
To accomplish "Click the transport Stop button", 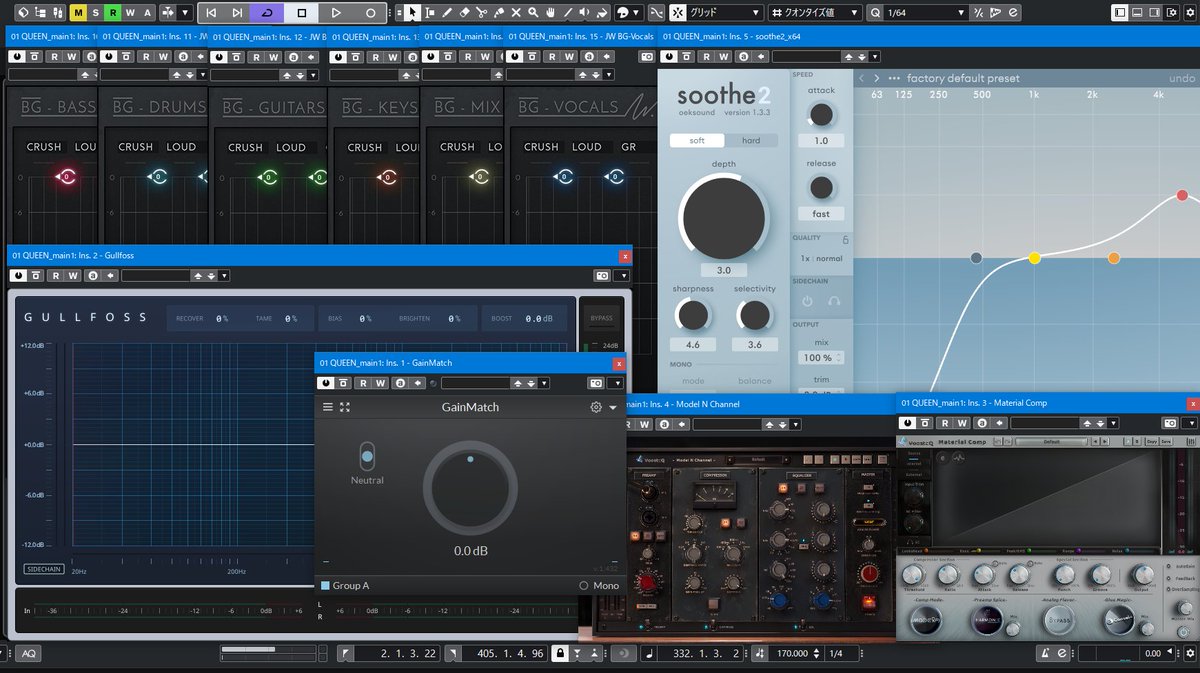I will [x=302, y=13].
